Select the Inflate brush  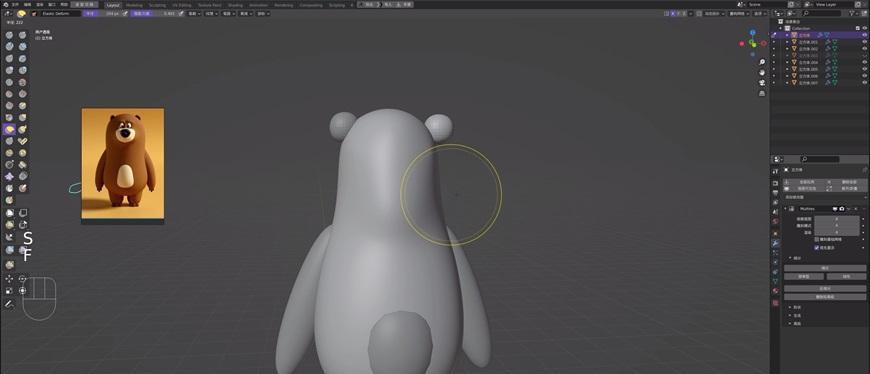9,69
